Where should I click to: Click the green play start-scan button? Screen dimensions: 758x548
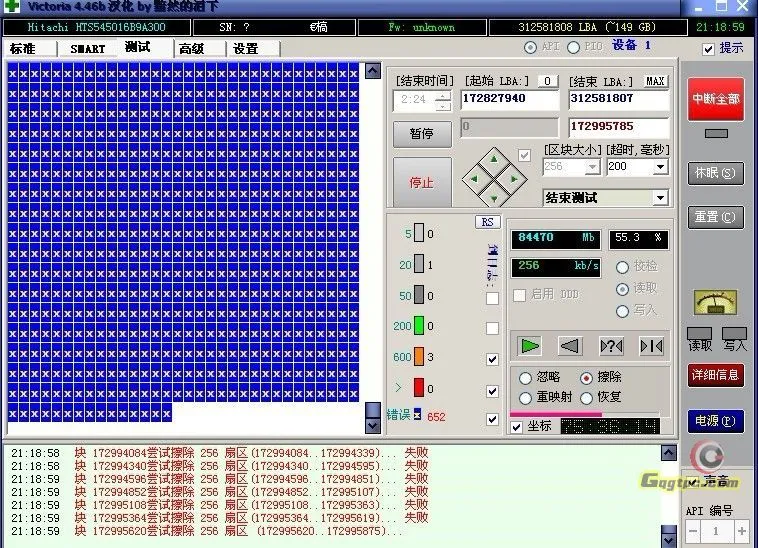coord(530,346)
